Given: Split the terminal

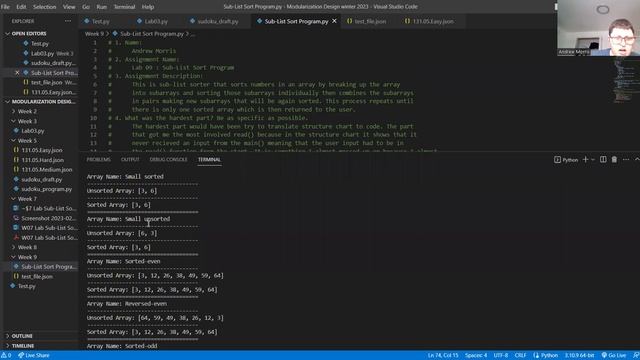Looking at the screenshot, I should click(603, 160).
